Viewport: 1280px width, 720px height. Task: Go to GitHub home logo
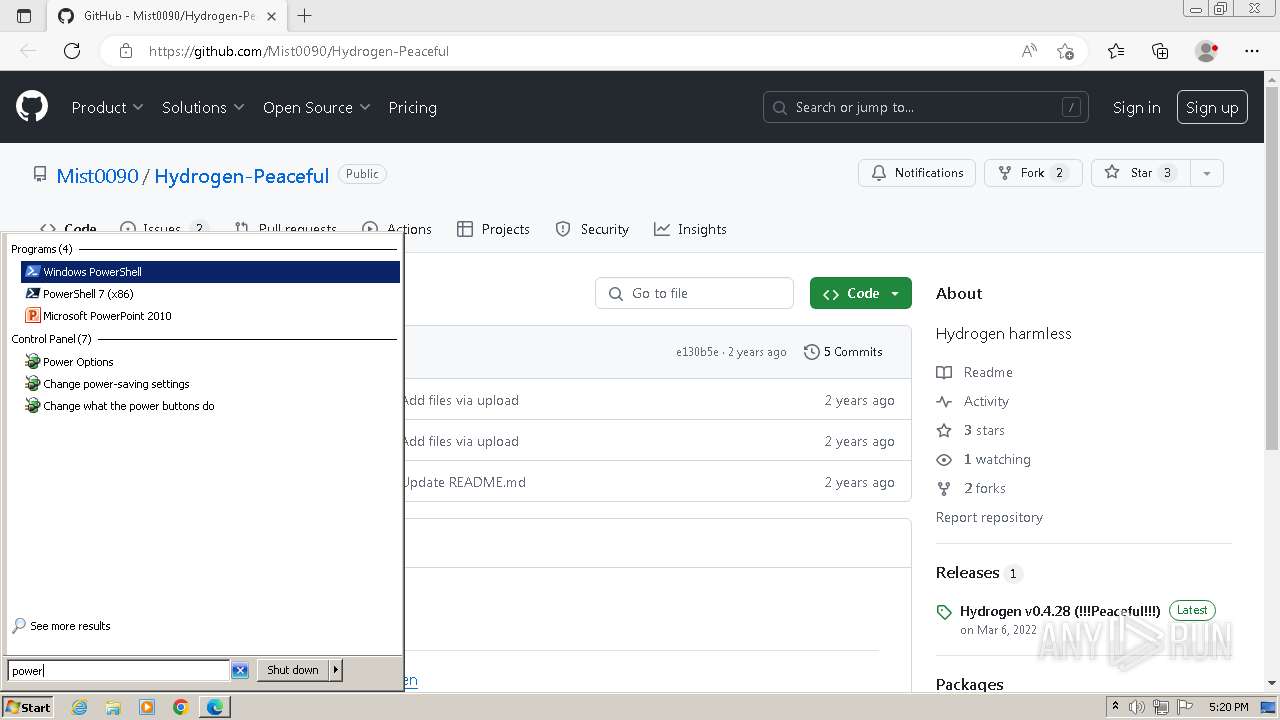[x=32, y=107]
